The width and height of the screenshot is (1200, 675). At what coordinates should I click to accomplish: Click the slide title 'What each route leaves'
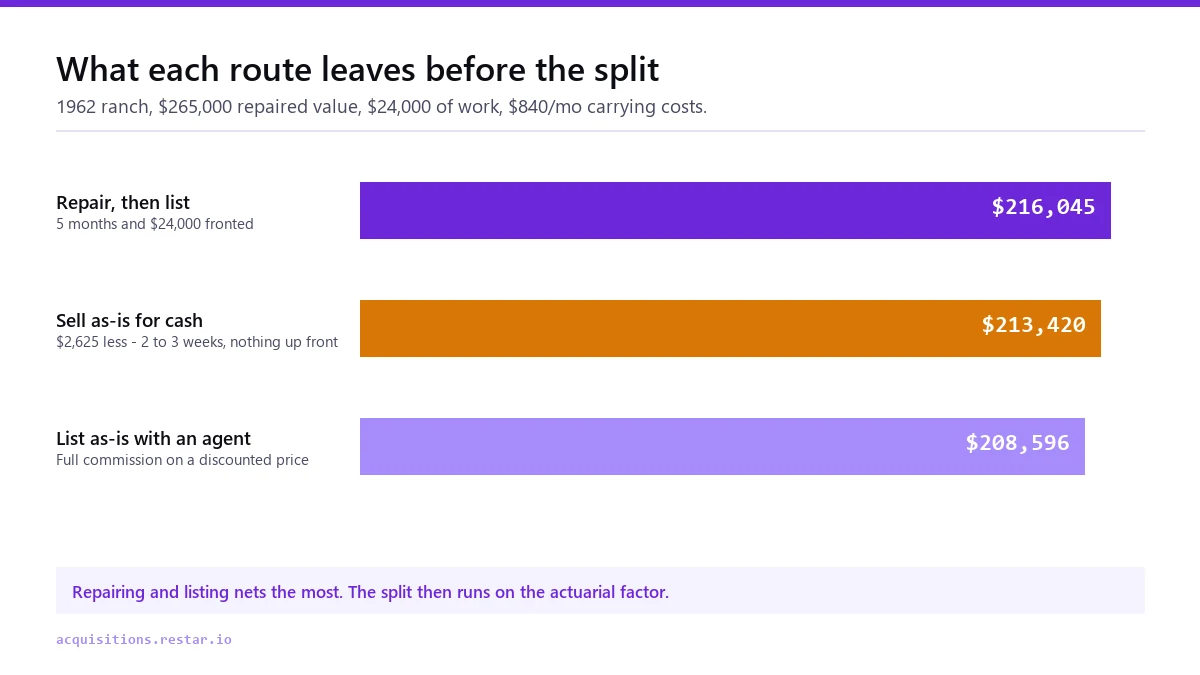pos(358,69)
